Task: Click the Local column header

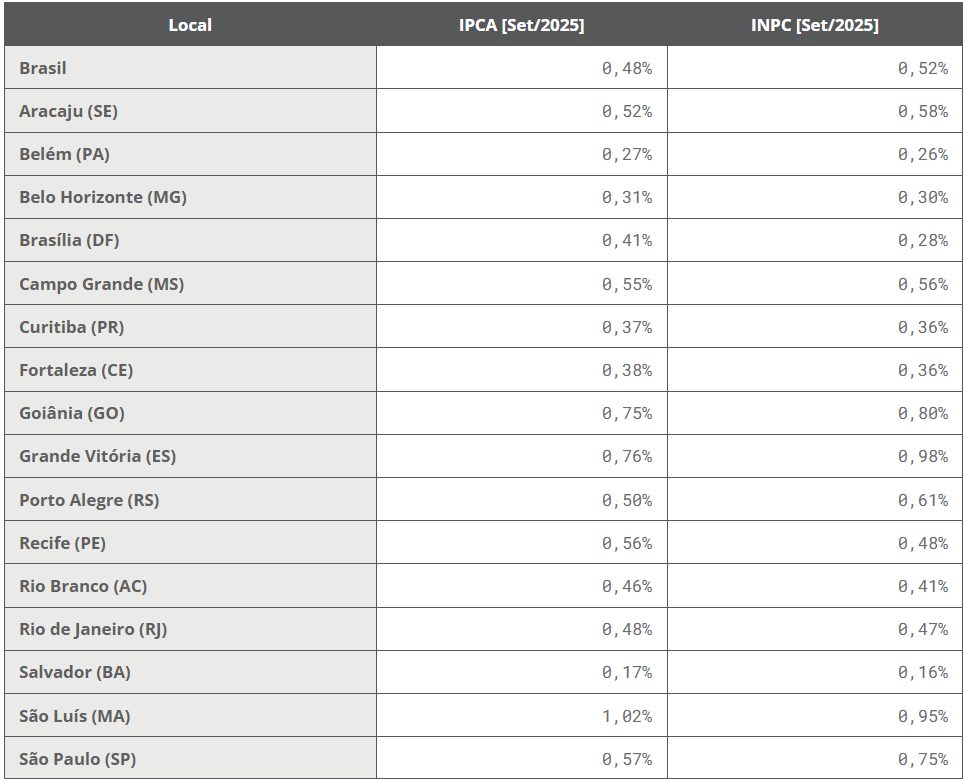Action: click(190, 25)
